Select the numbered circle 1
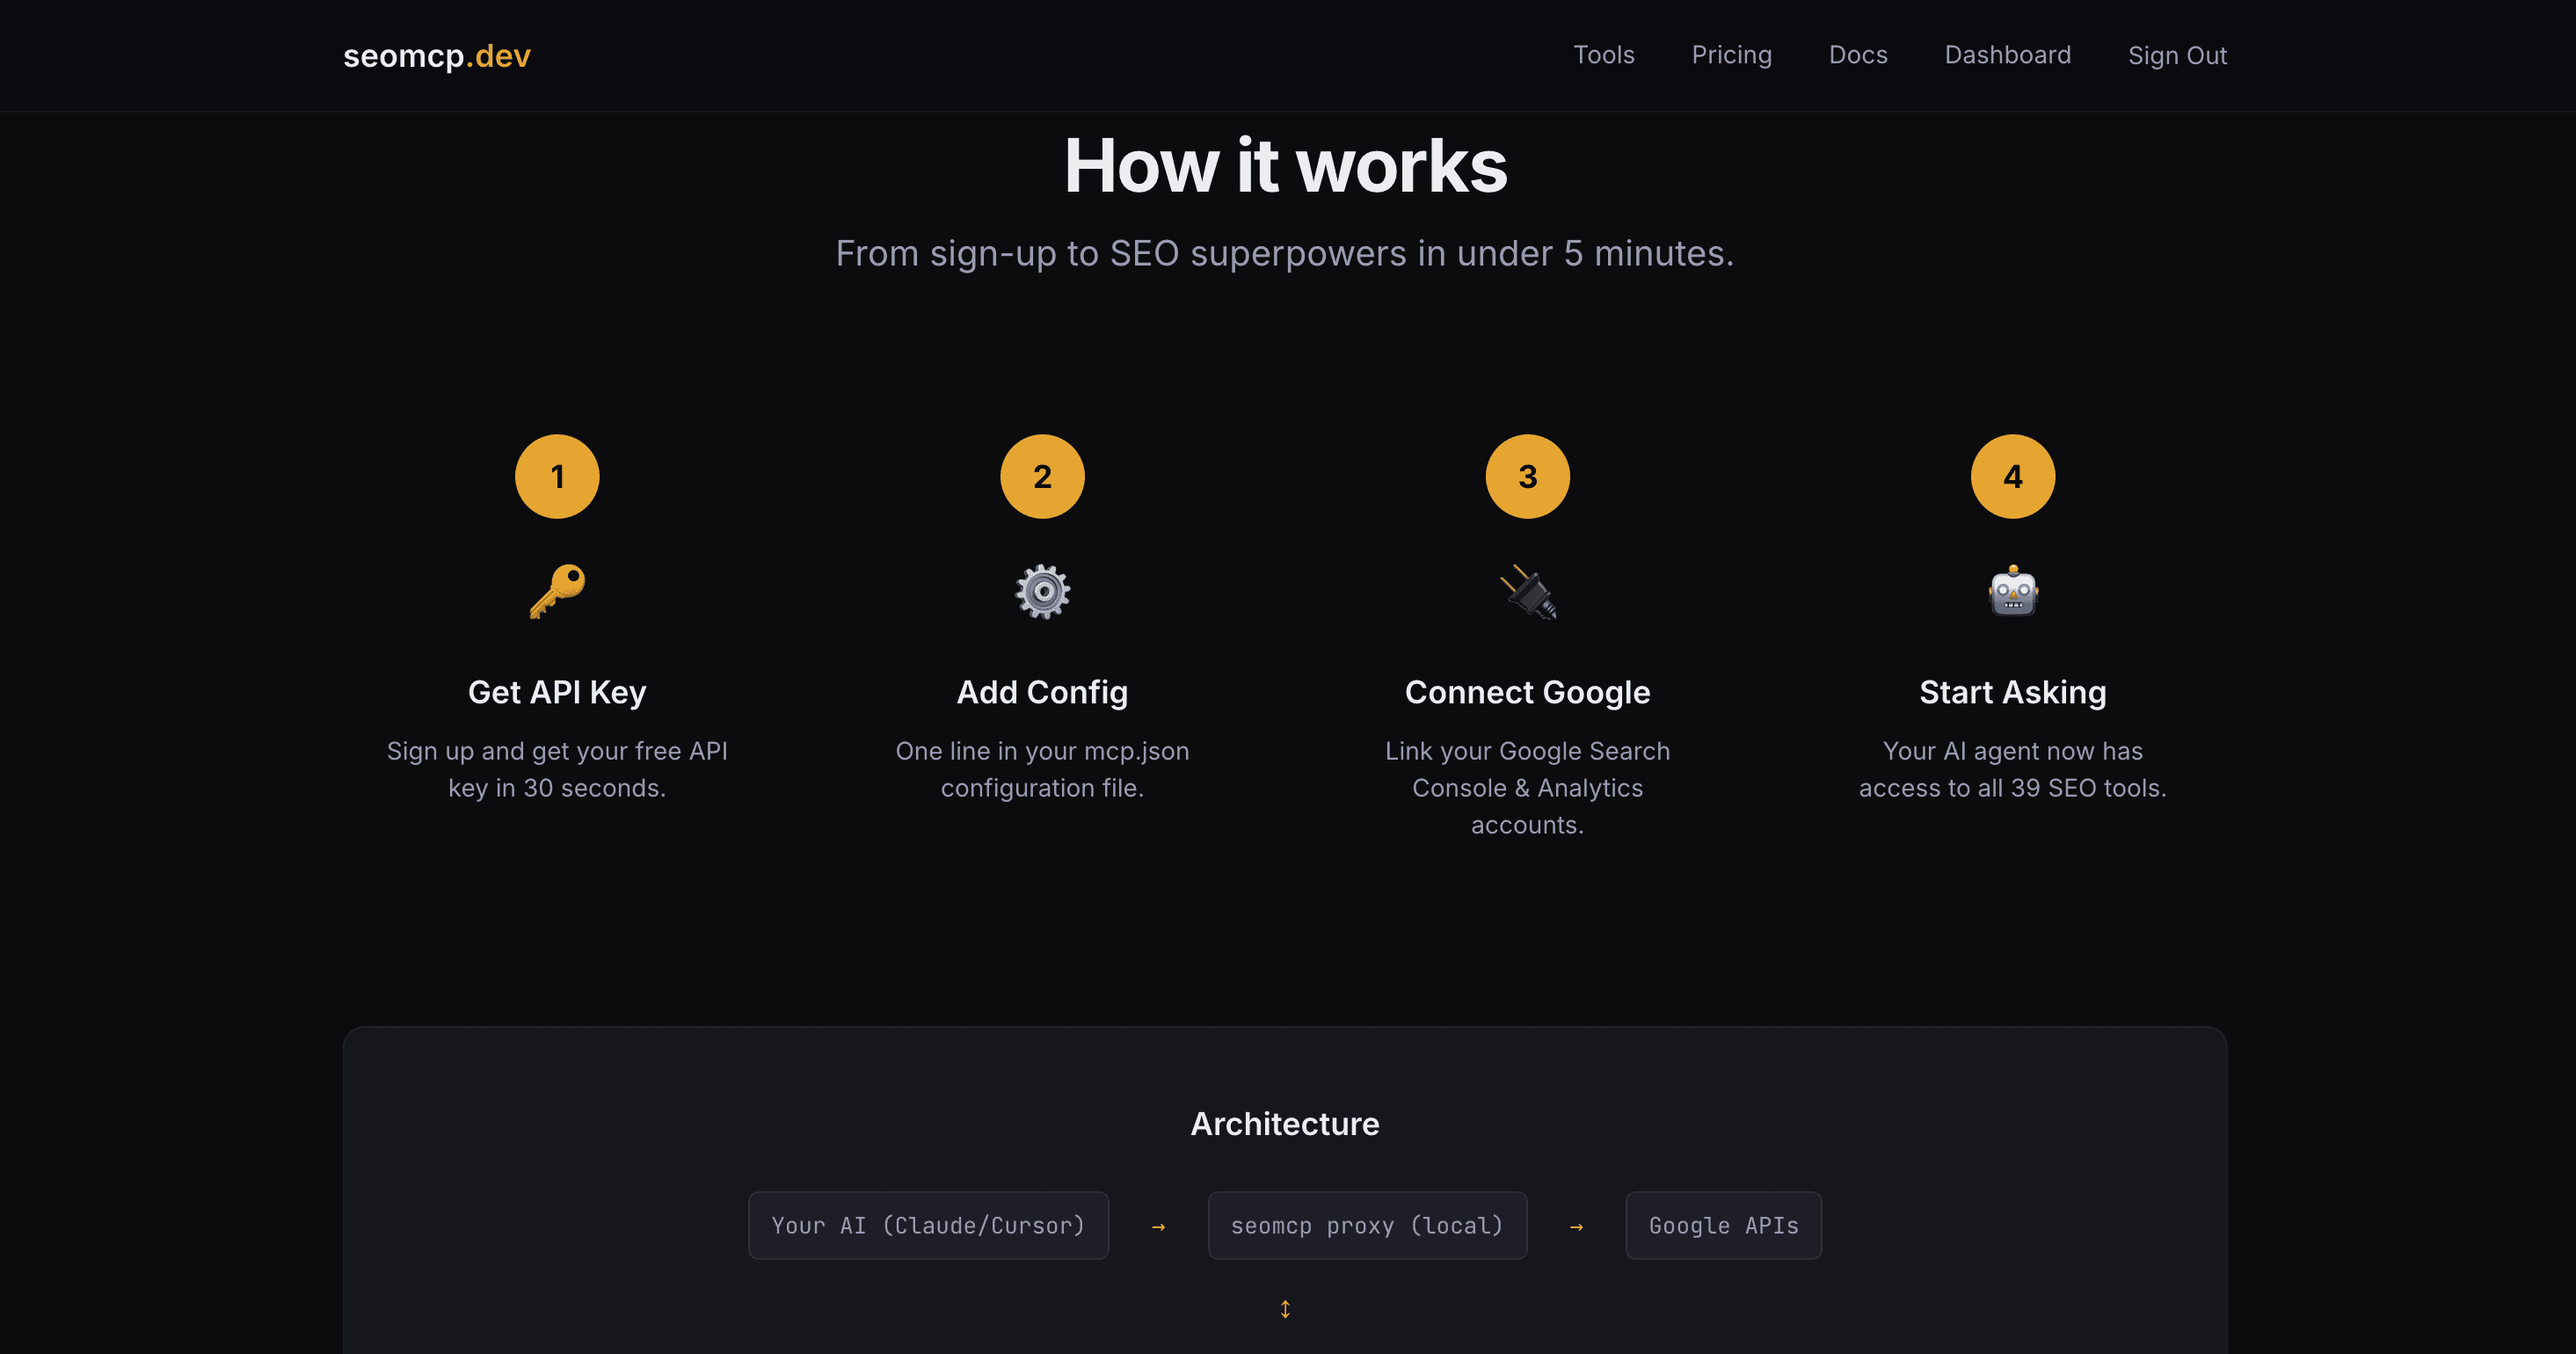This screenshot has height=1354, width=2576. pyautogui.click(x=557, y=476)
